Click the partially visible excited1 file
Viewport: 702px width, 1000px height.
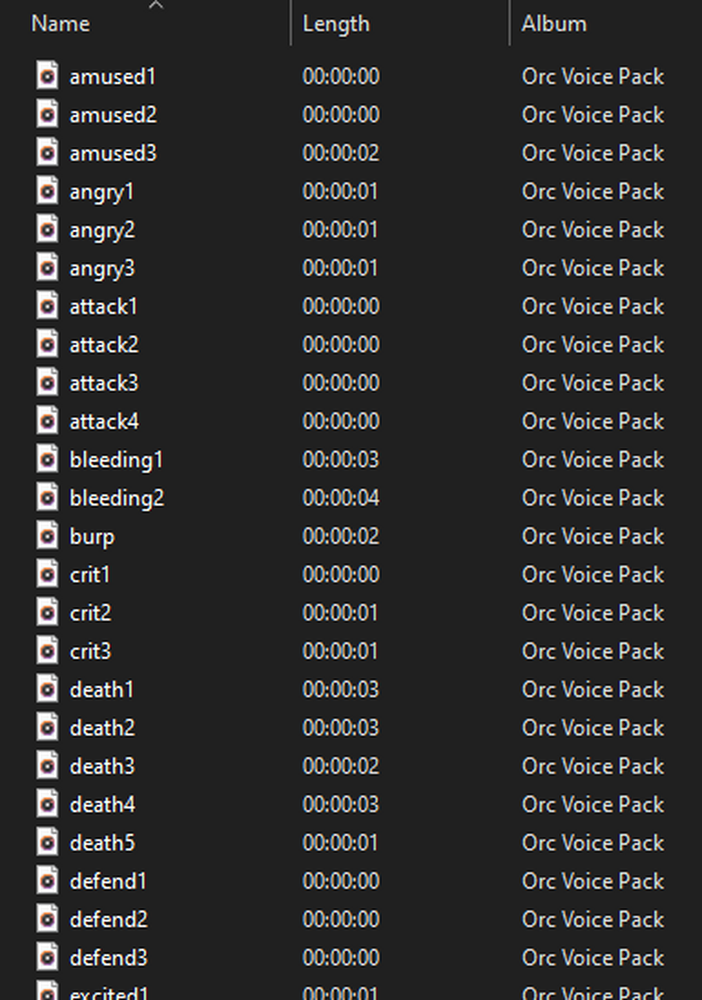point(110,992)
